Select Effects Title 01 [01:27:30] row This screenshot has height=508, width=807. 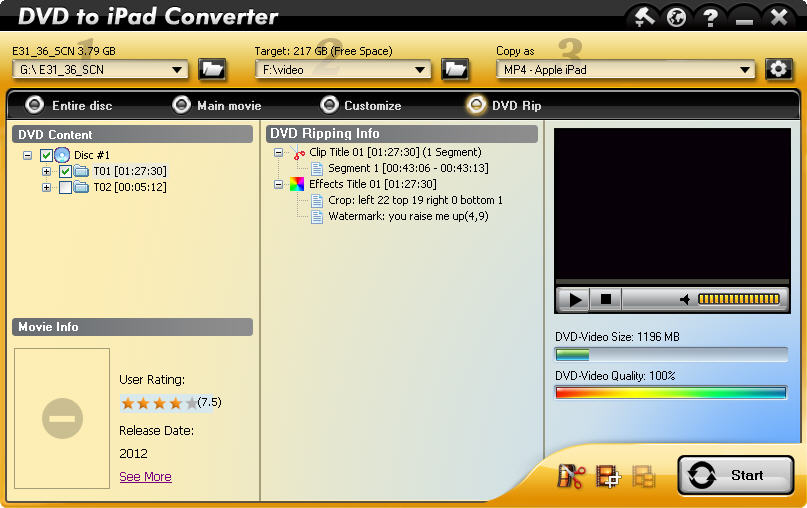373,184
